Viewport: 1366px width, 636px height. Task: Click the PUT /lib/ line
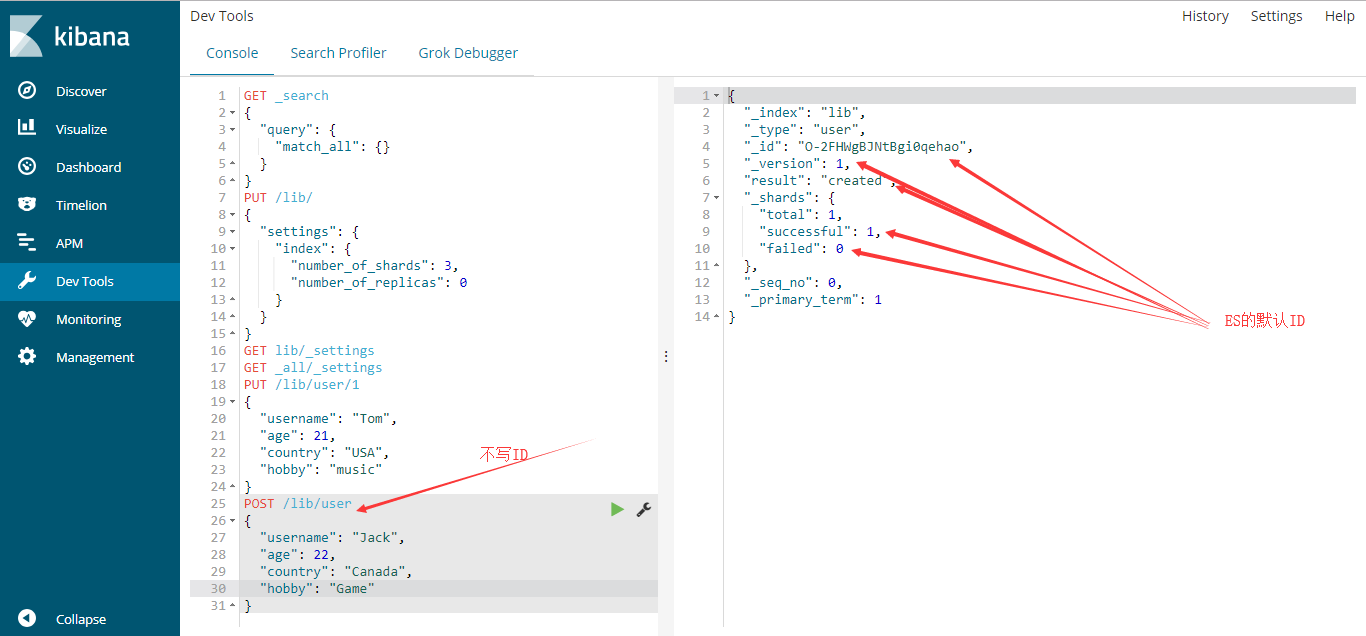[278, 198]
